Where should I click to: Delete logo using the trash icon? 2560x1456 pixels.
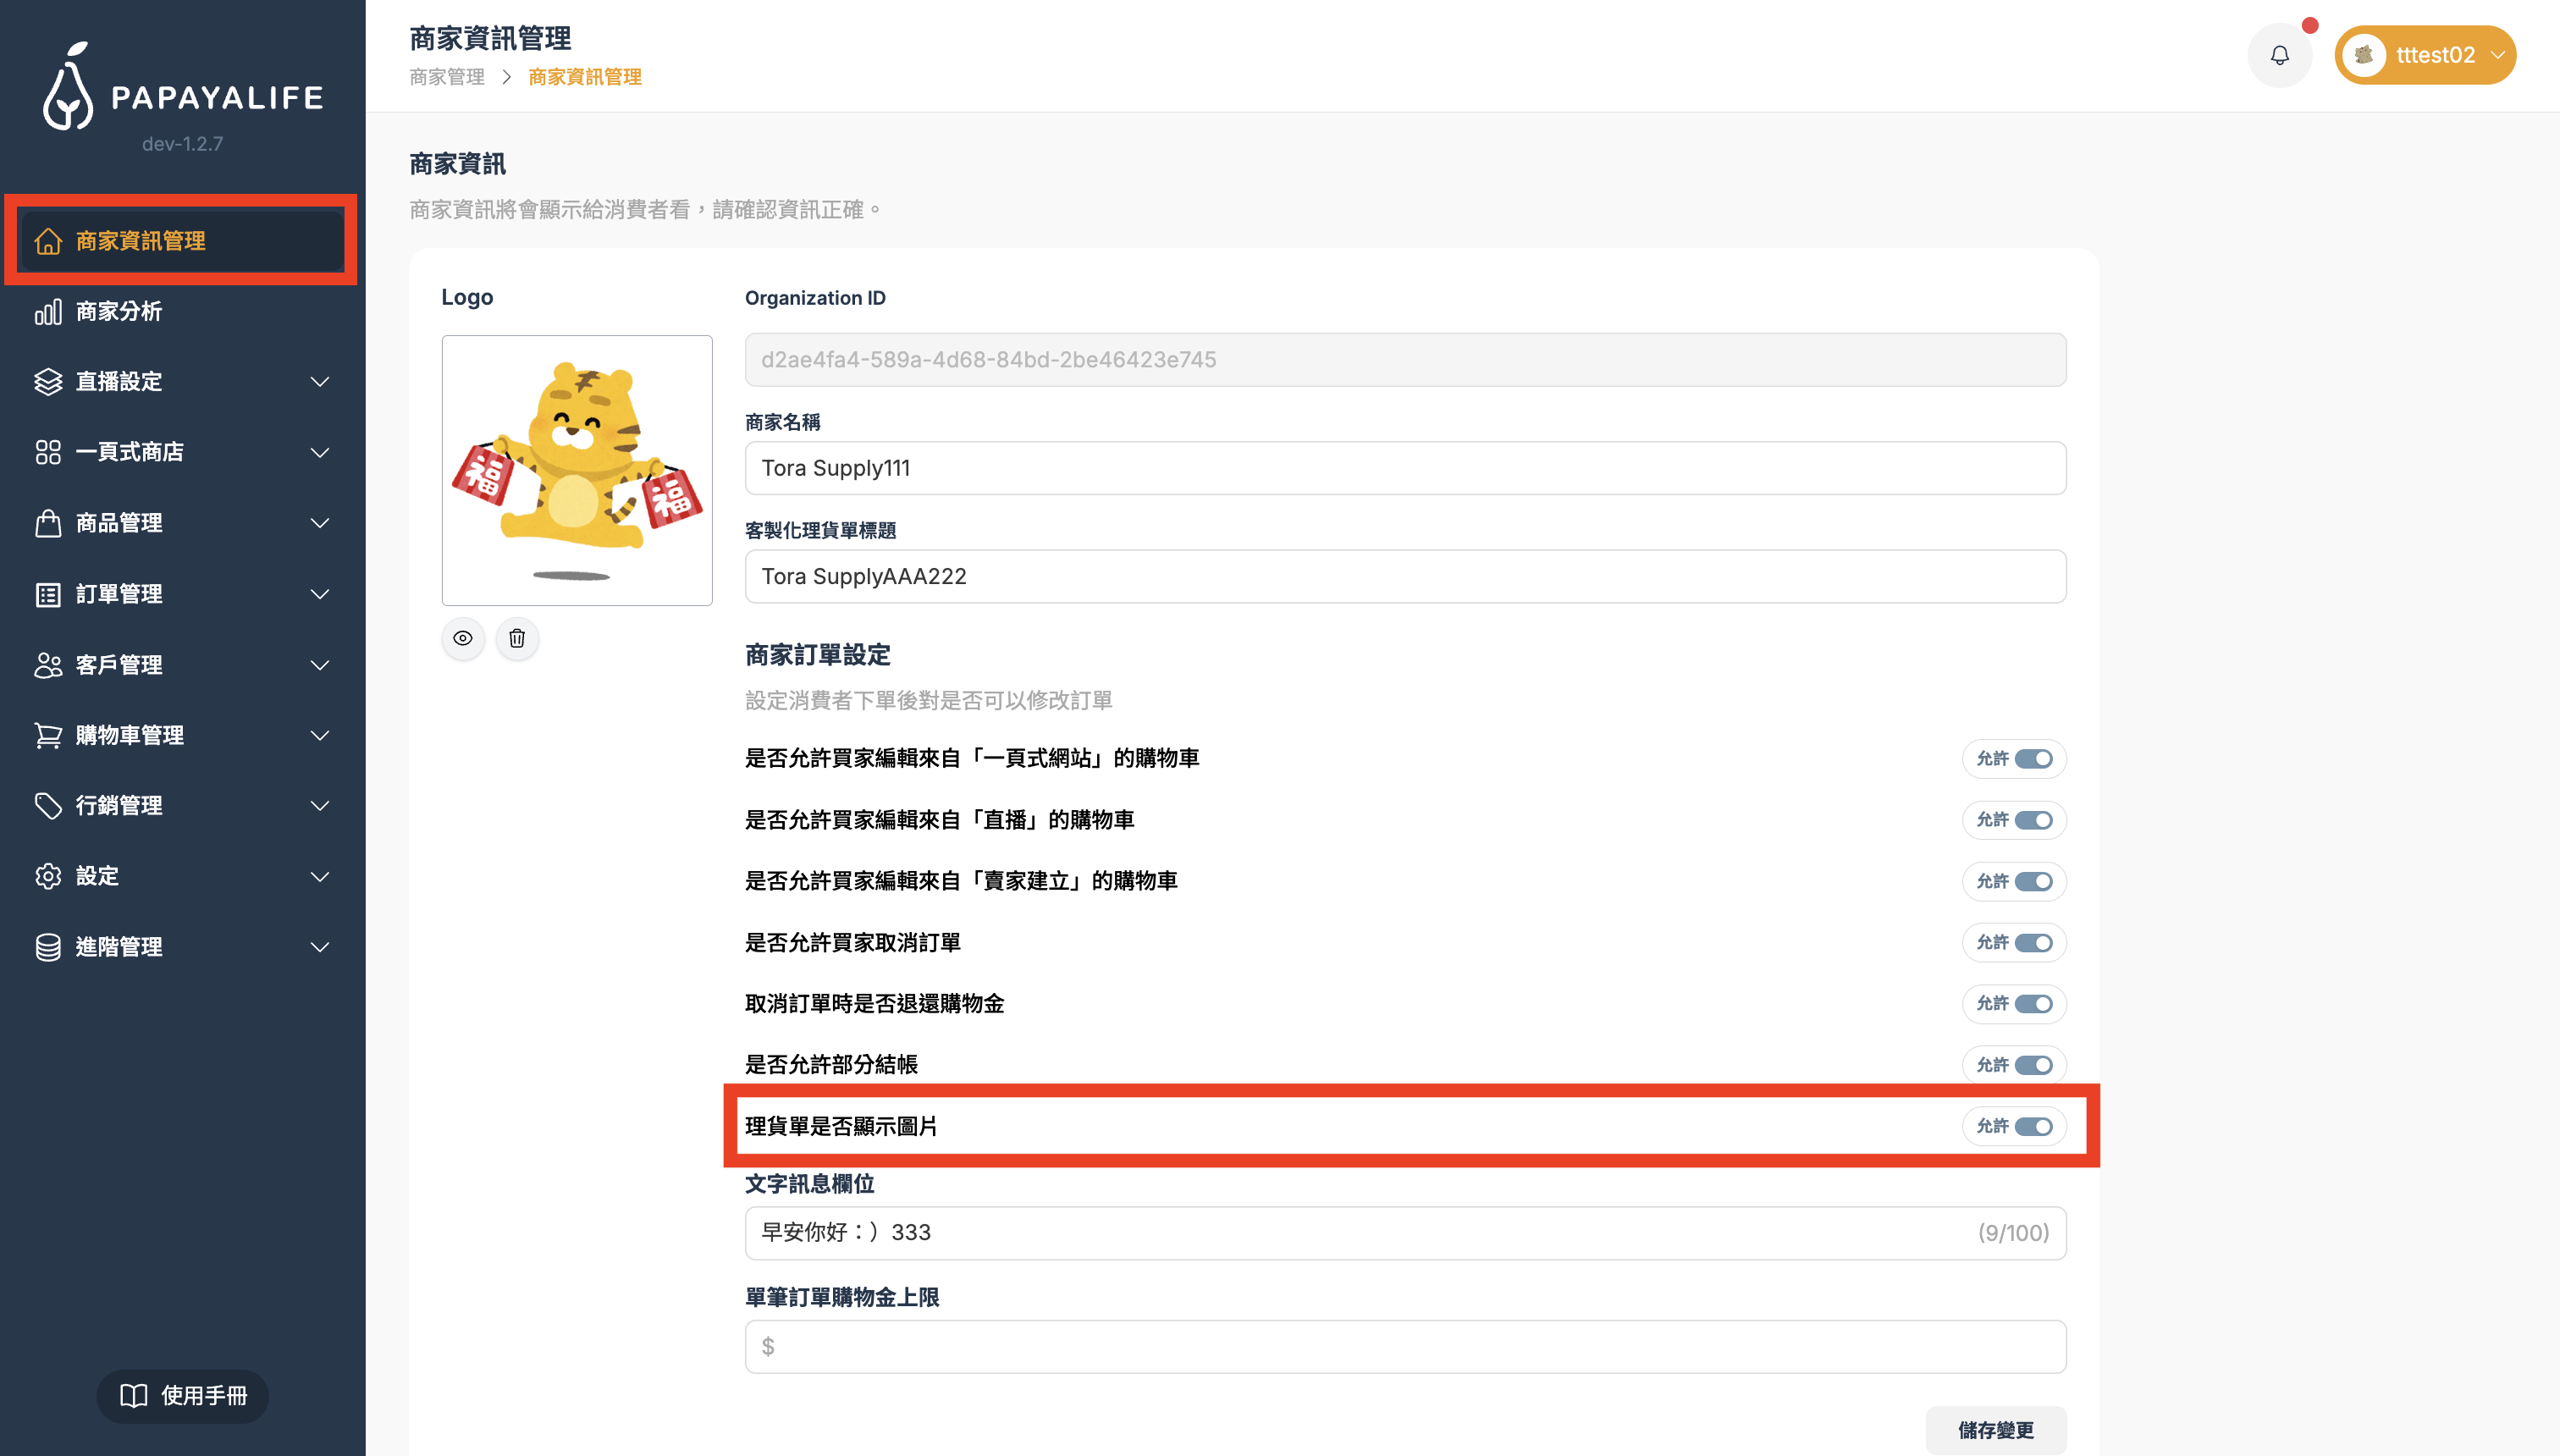click(517, 638)
